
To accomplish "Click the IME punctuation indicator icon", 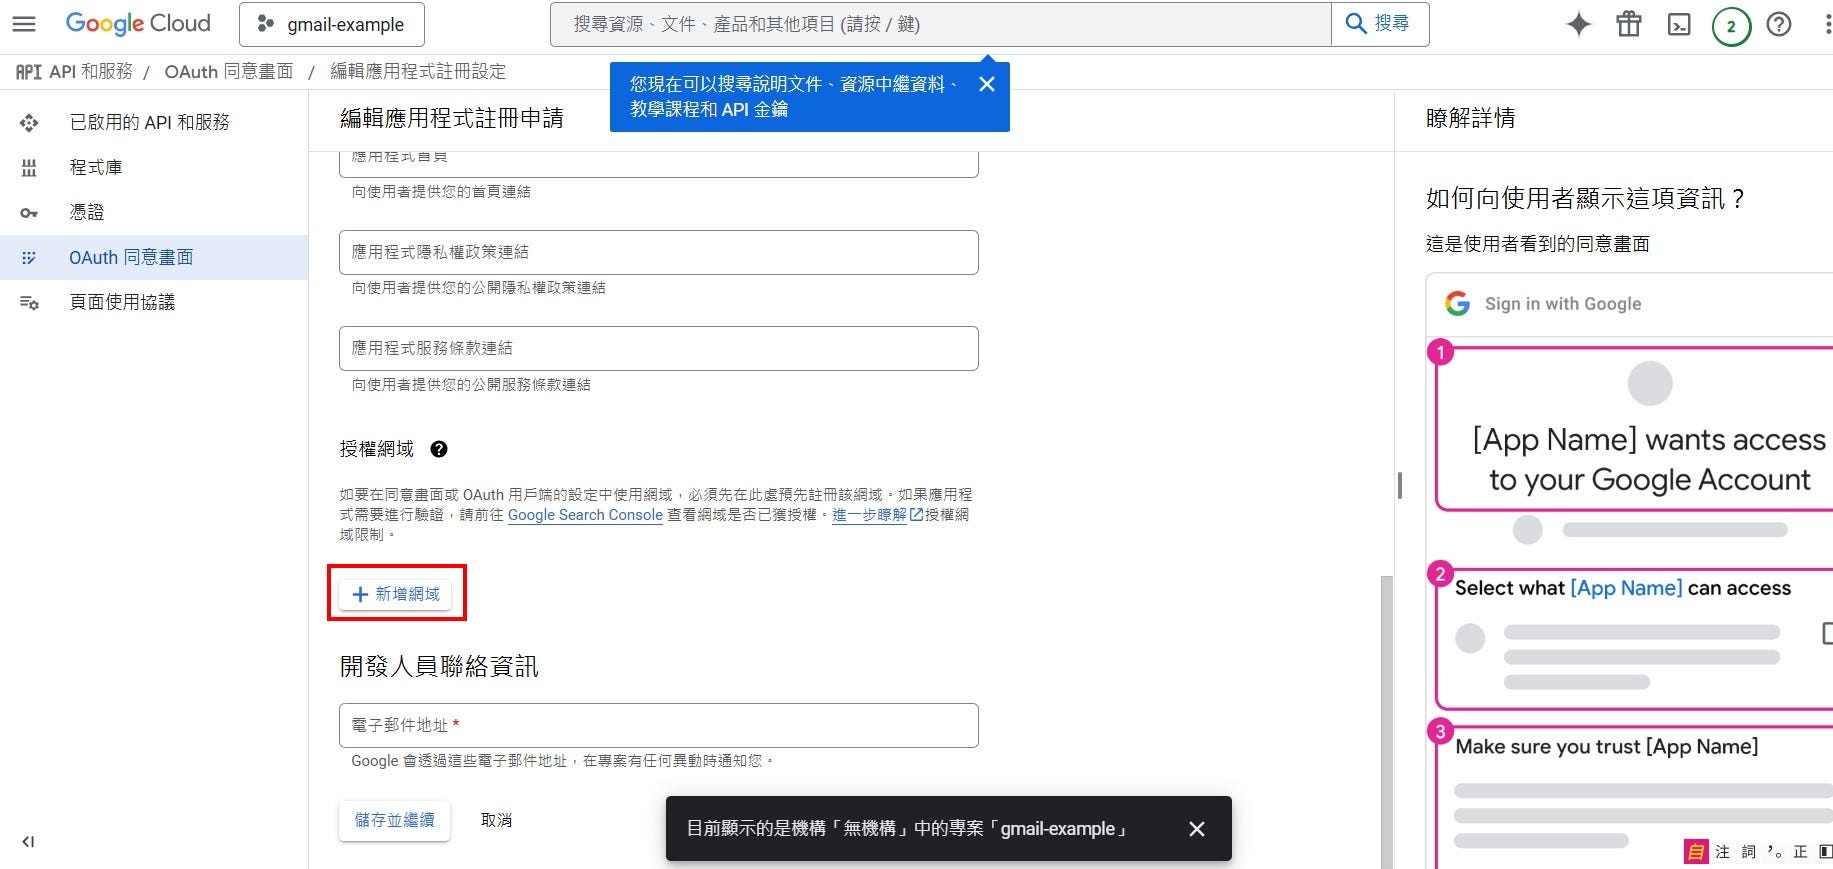I will (1774, 852).
